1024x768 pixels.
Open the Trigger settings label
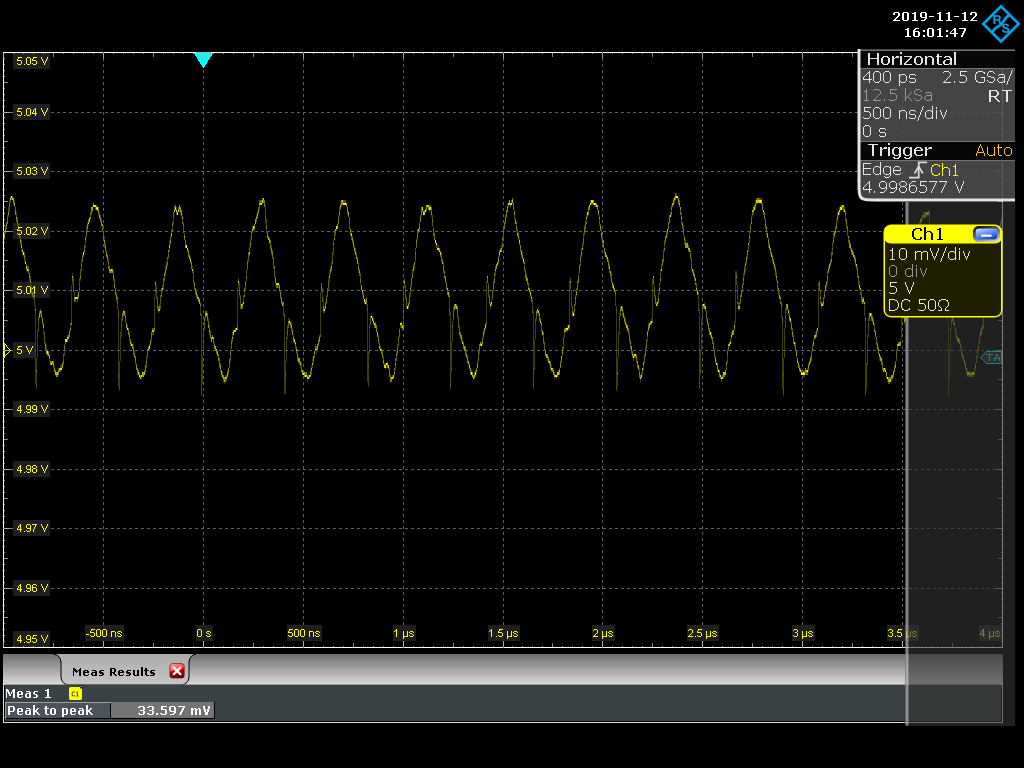point(899,150)
